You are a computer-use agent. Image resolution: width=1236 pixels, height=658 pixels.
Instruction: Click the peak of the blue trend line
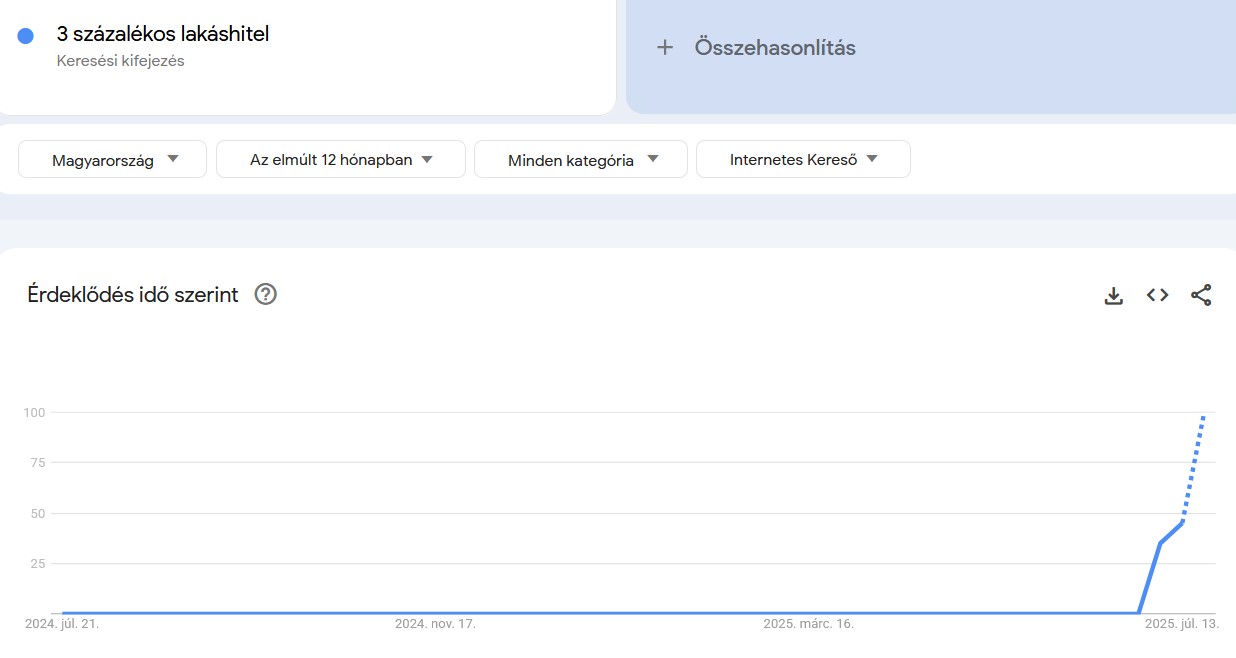click(x=1203, y=415)
